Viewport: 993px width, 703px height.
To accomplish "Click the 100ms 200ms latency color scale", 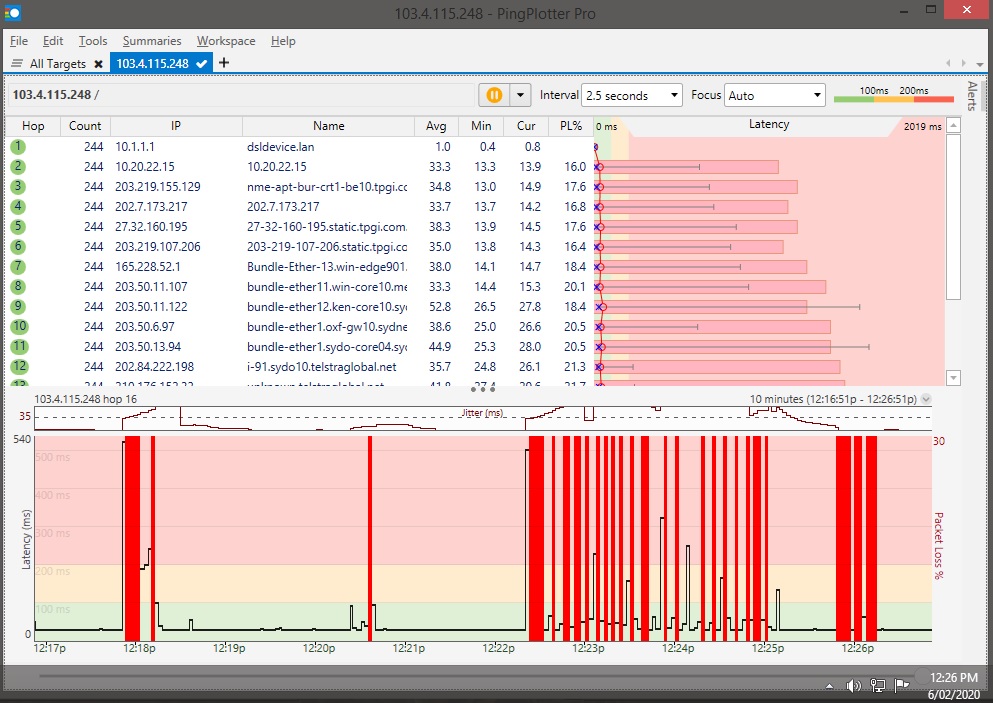I will [893, 95].
